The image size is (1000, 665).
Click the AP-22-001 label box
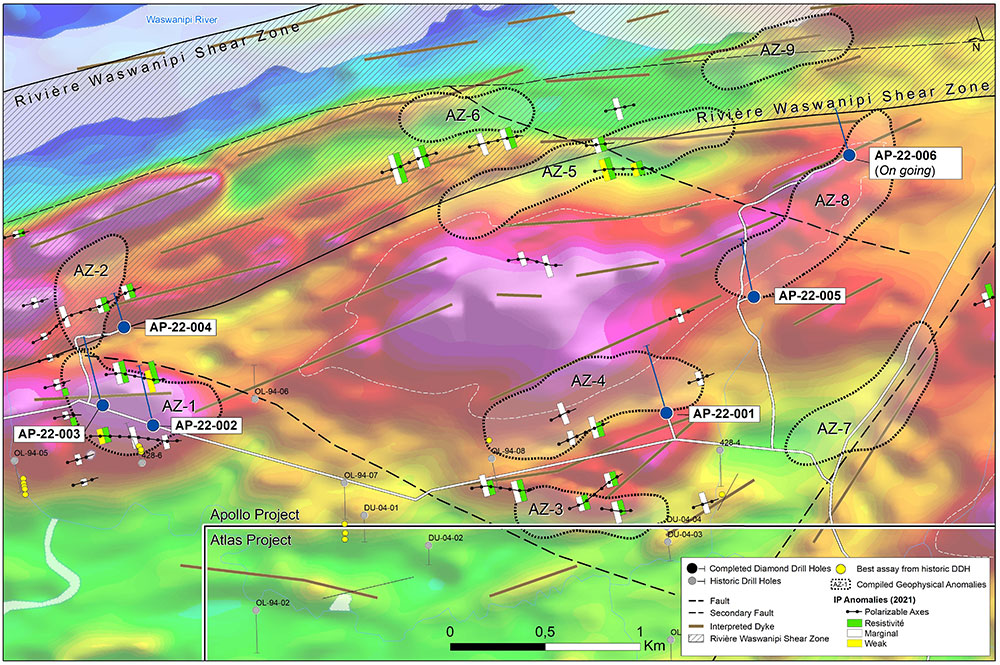click(723, 414)
